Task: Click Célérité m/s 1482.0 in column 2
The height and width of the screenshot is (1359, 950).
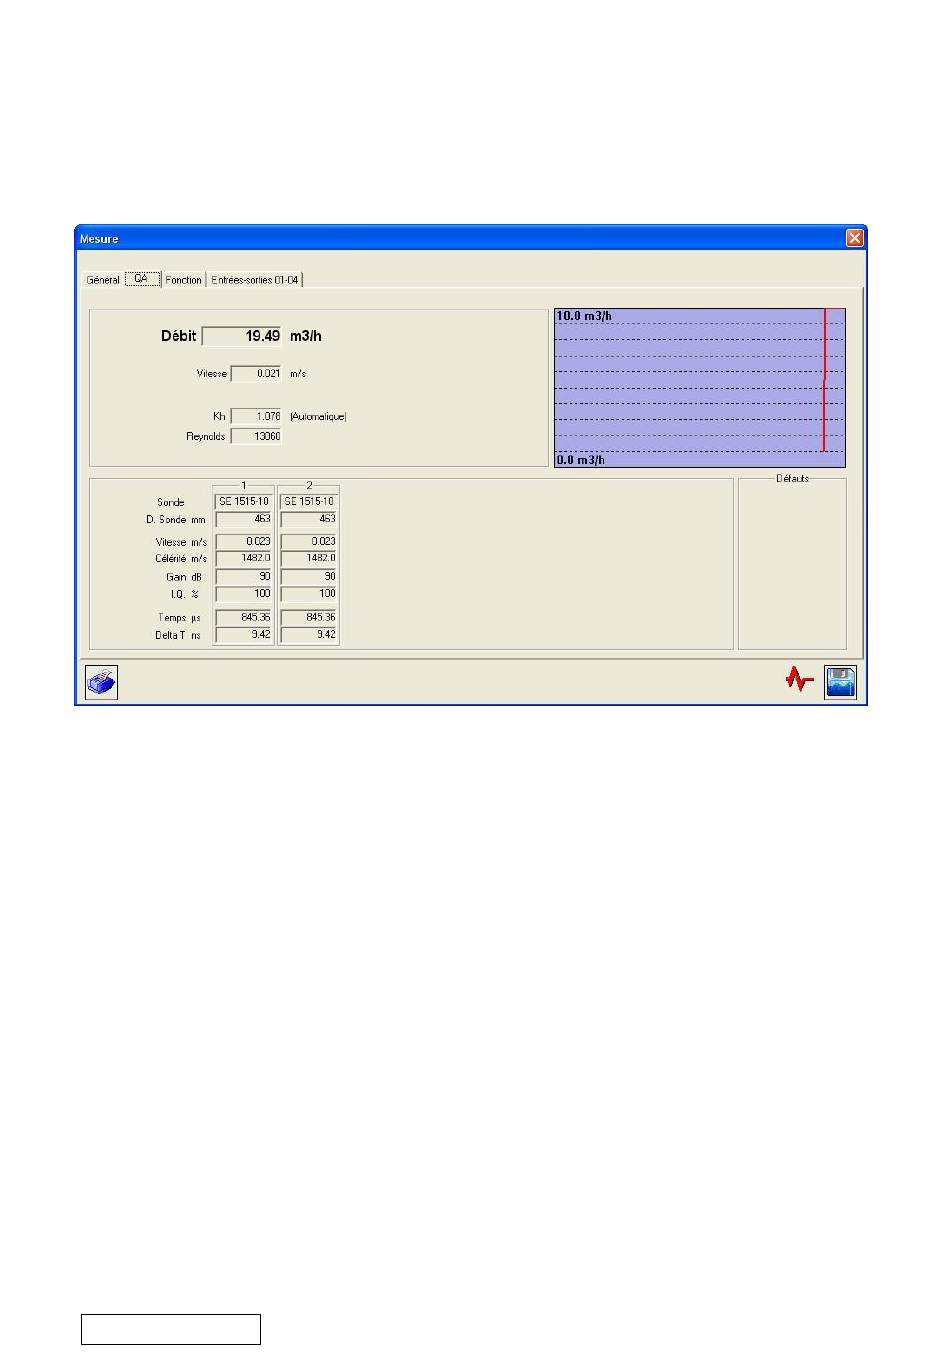Action: point(309,558)
